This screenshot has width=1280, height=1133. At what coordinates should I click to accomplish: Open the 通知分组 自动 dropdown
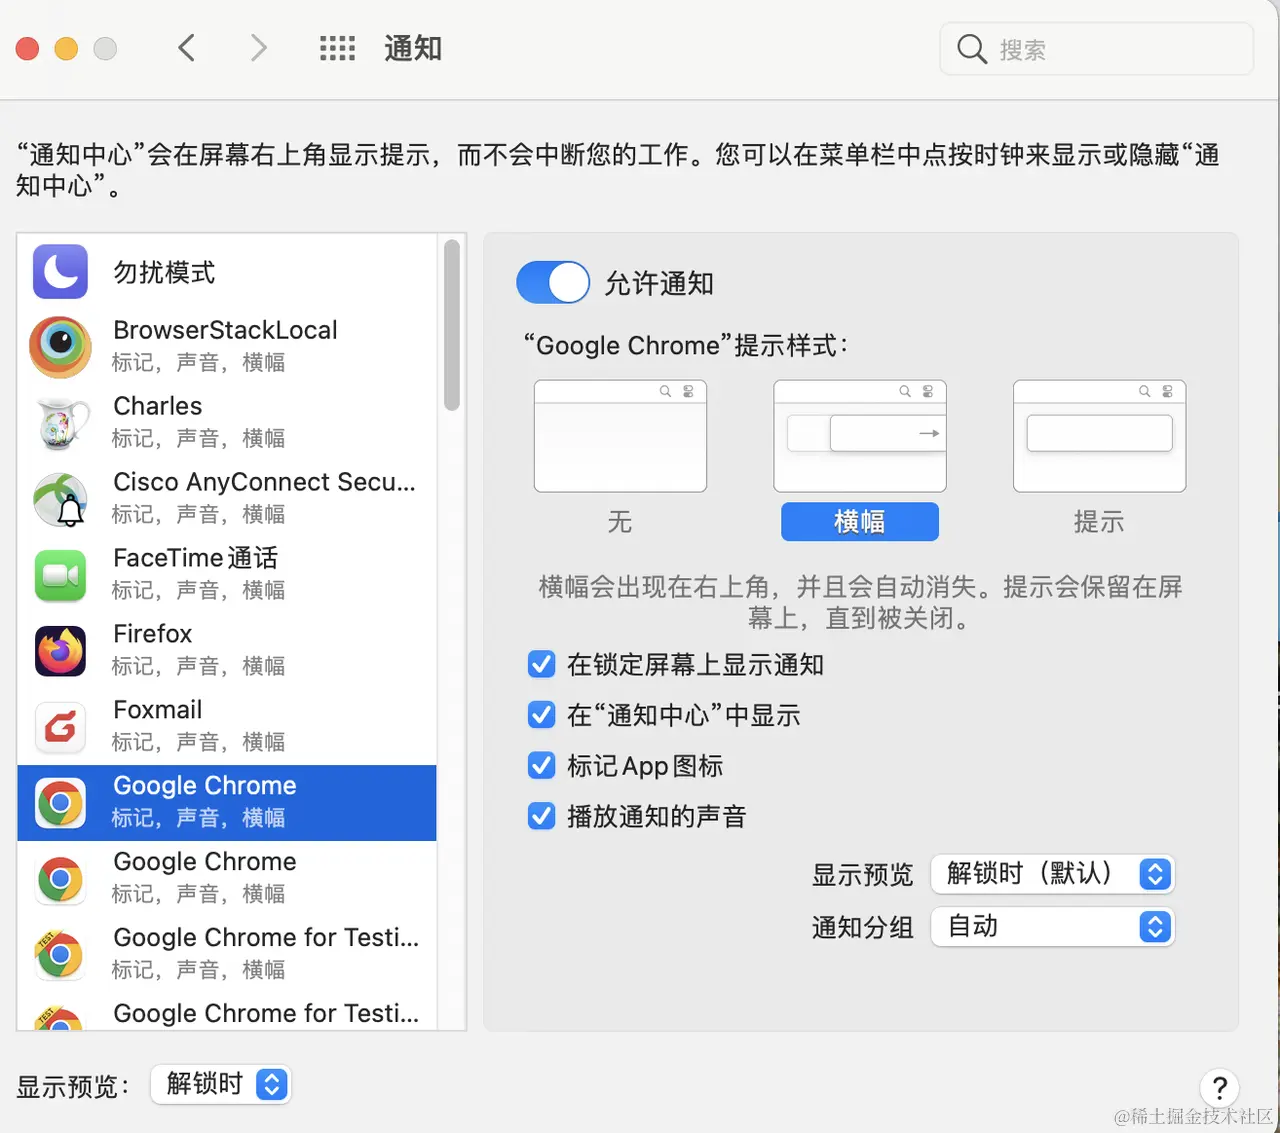point(1052,927)
